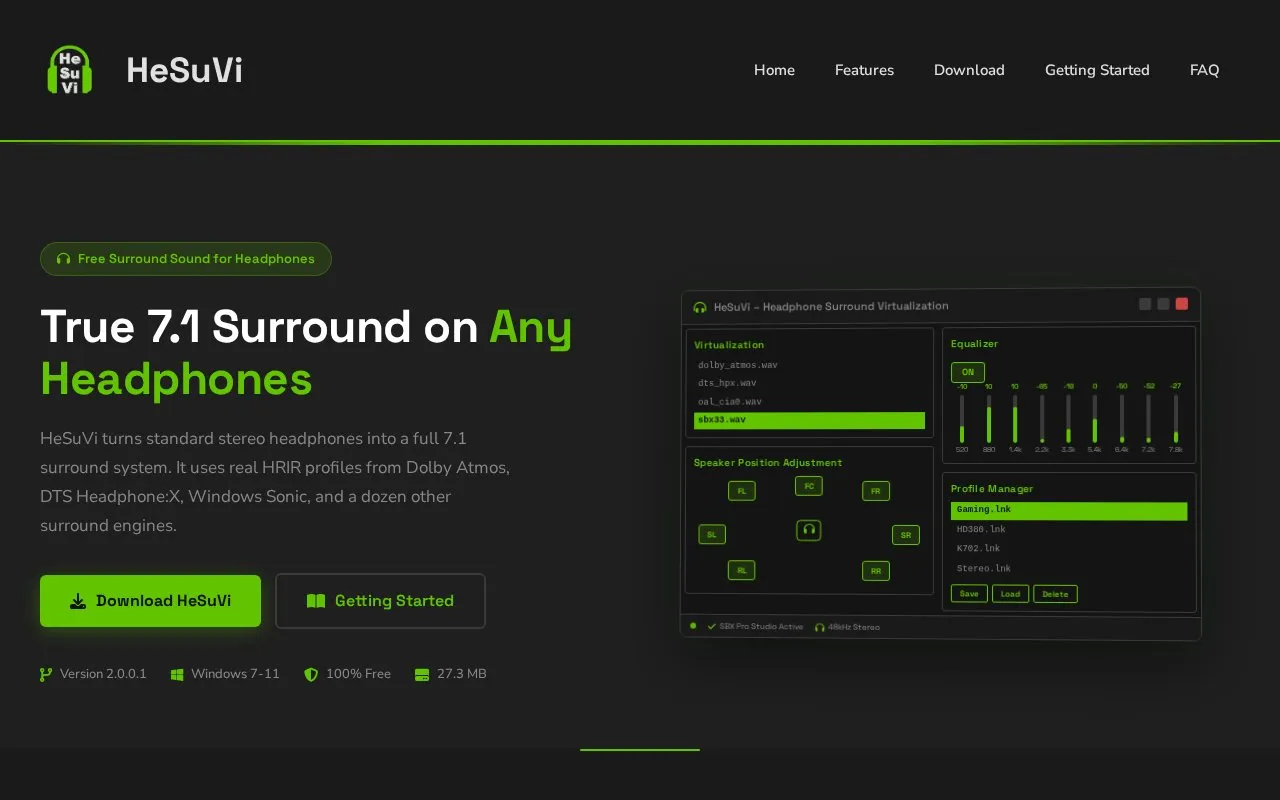The image size is (1280, 800).
Task: Click the headphone icon in the app window title bar
Action: pyautogui.click(x=700, y=307)
